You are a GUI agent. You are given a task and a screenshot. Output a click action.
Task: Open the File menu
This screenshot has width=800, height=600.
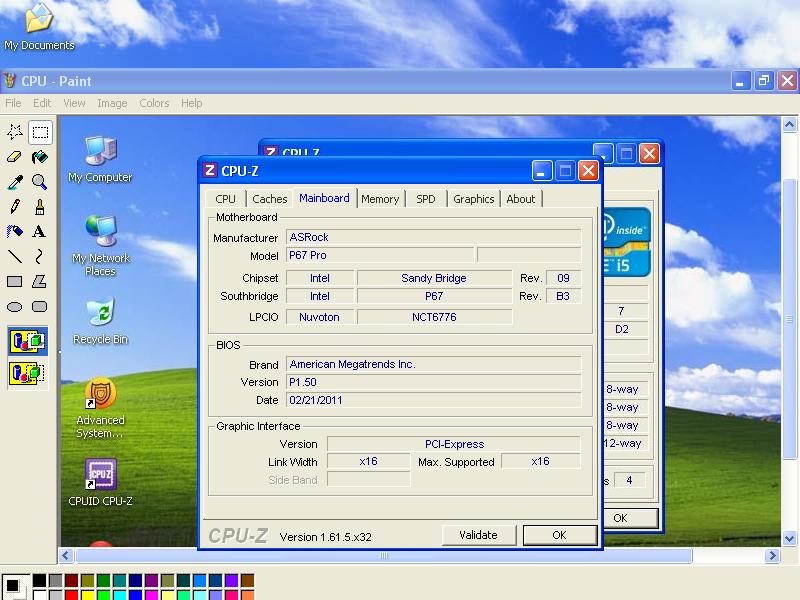tap(13, 103)
